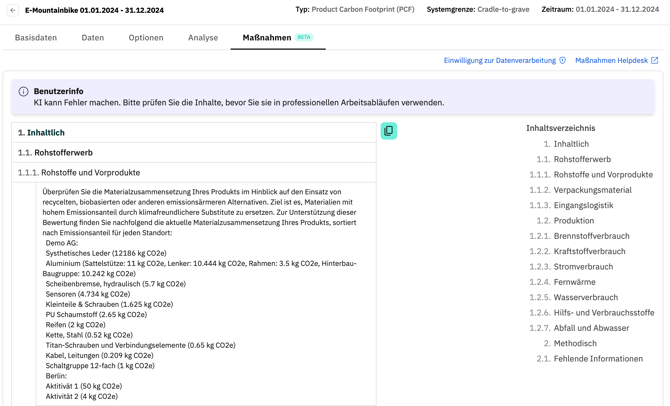The width and height of the screenshot is (670, 406).
Task: Click the Berlin: location line
Action: (x=56, y=377)
